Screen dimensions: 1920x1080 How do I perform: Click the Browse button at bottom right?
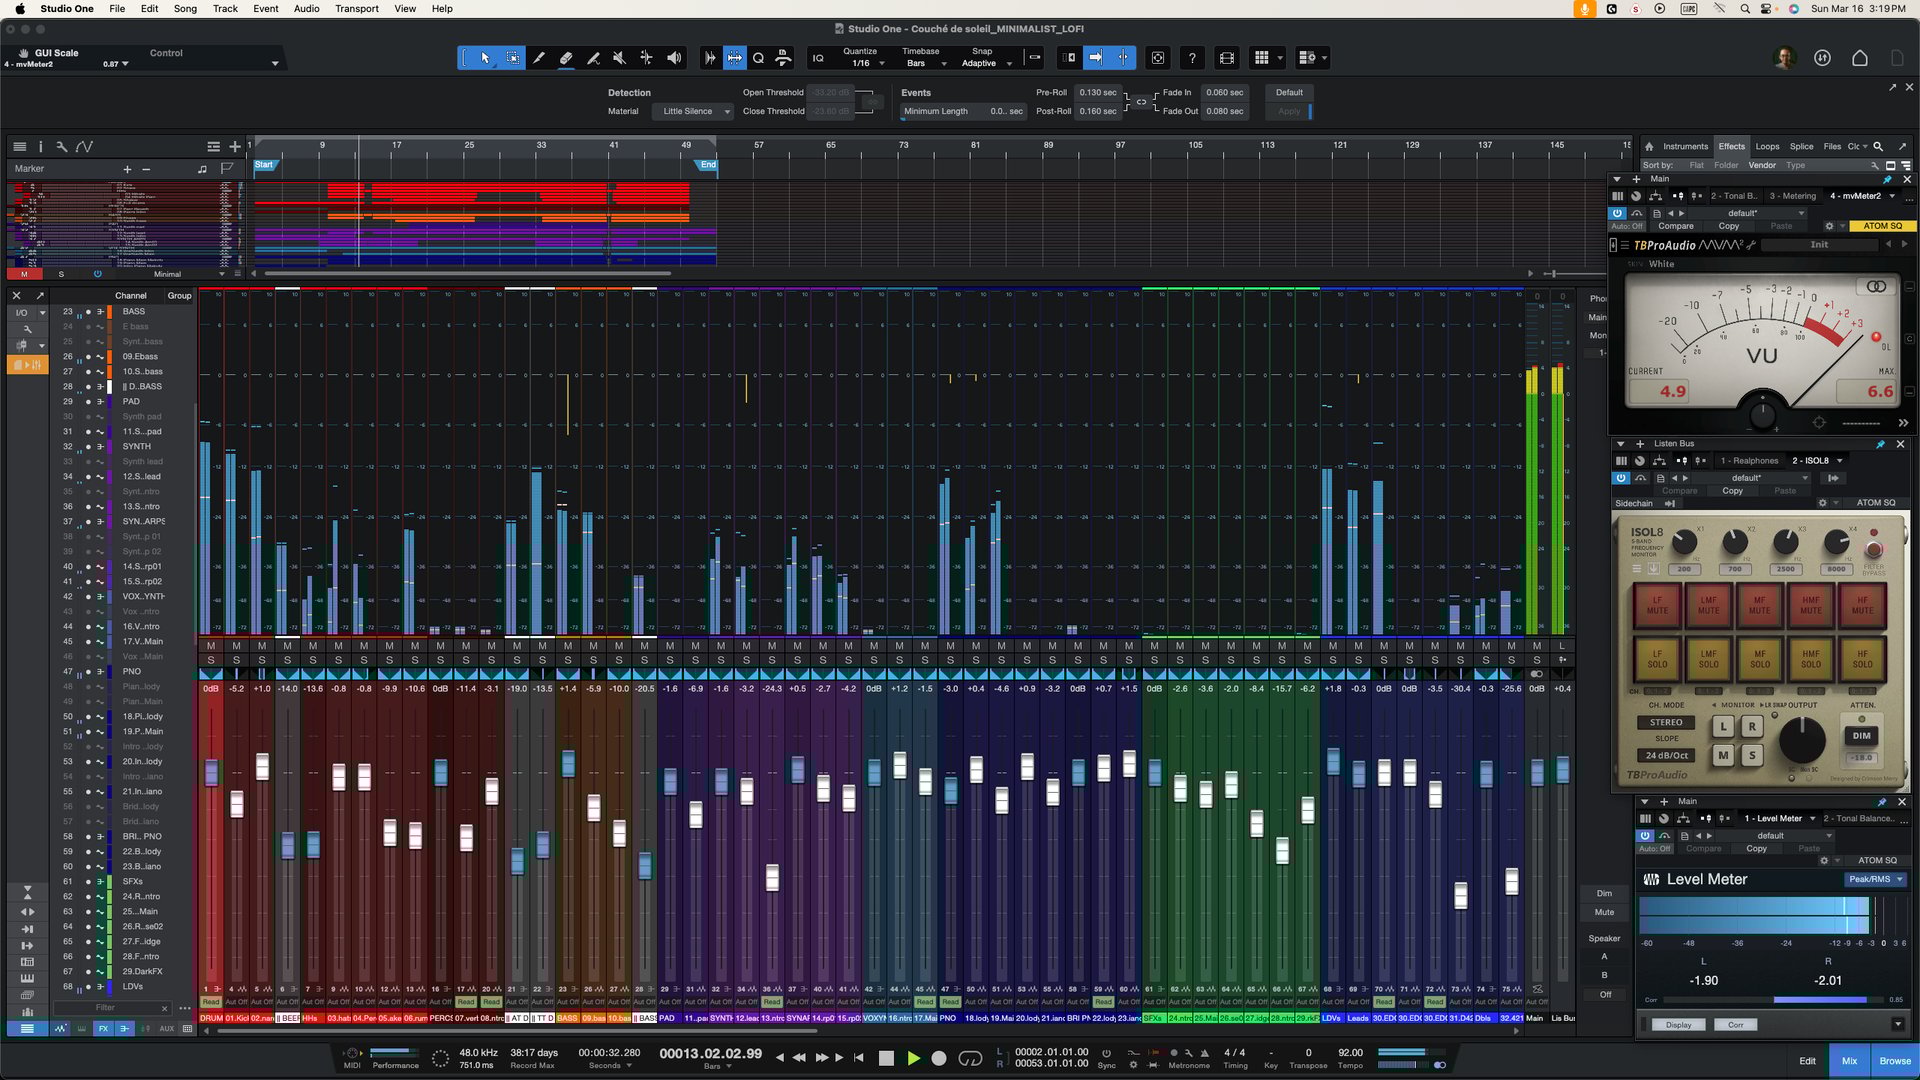tap(1894, 1061)
